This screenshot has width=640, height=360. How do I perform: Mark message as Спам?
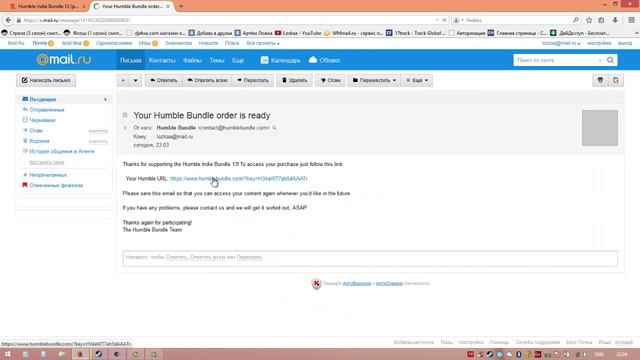tap(330, 80)
